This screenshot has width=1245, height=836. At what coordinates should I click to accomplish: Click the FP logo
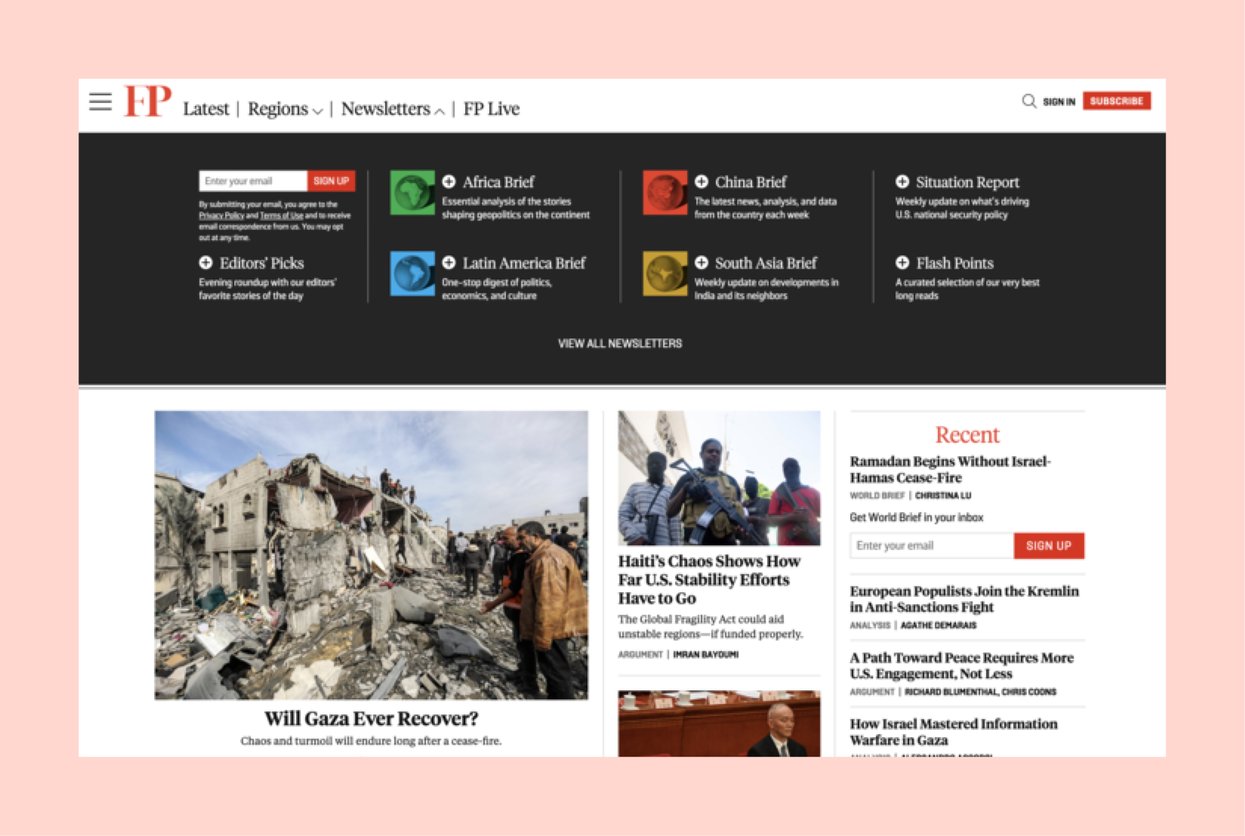click(x=147, y=102)
